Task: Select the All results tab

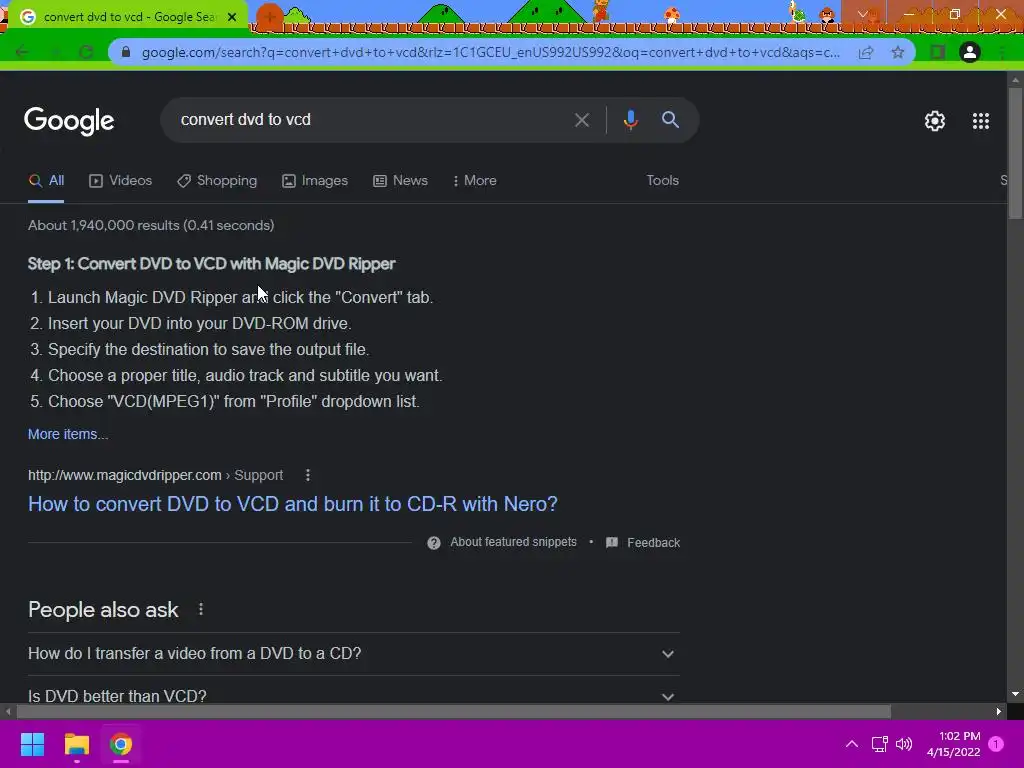Action: tap(46, 181)
